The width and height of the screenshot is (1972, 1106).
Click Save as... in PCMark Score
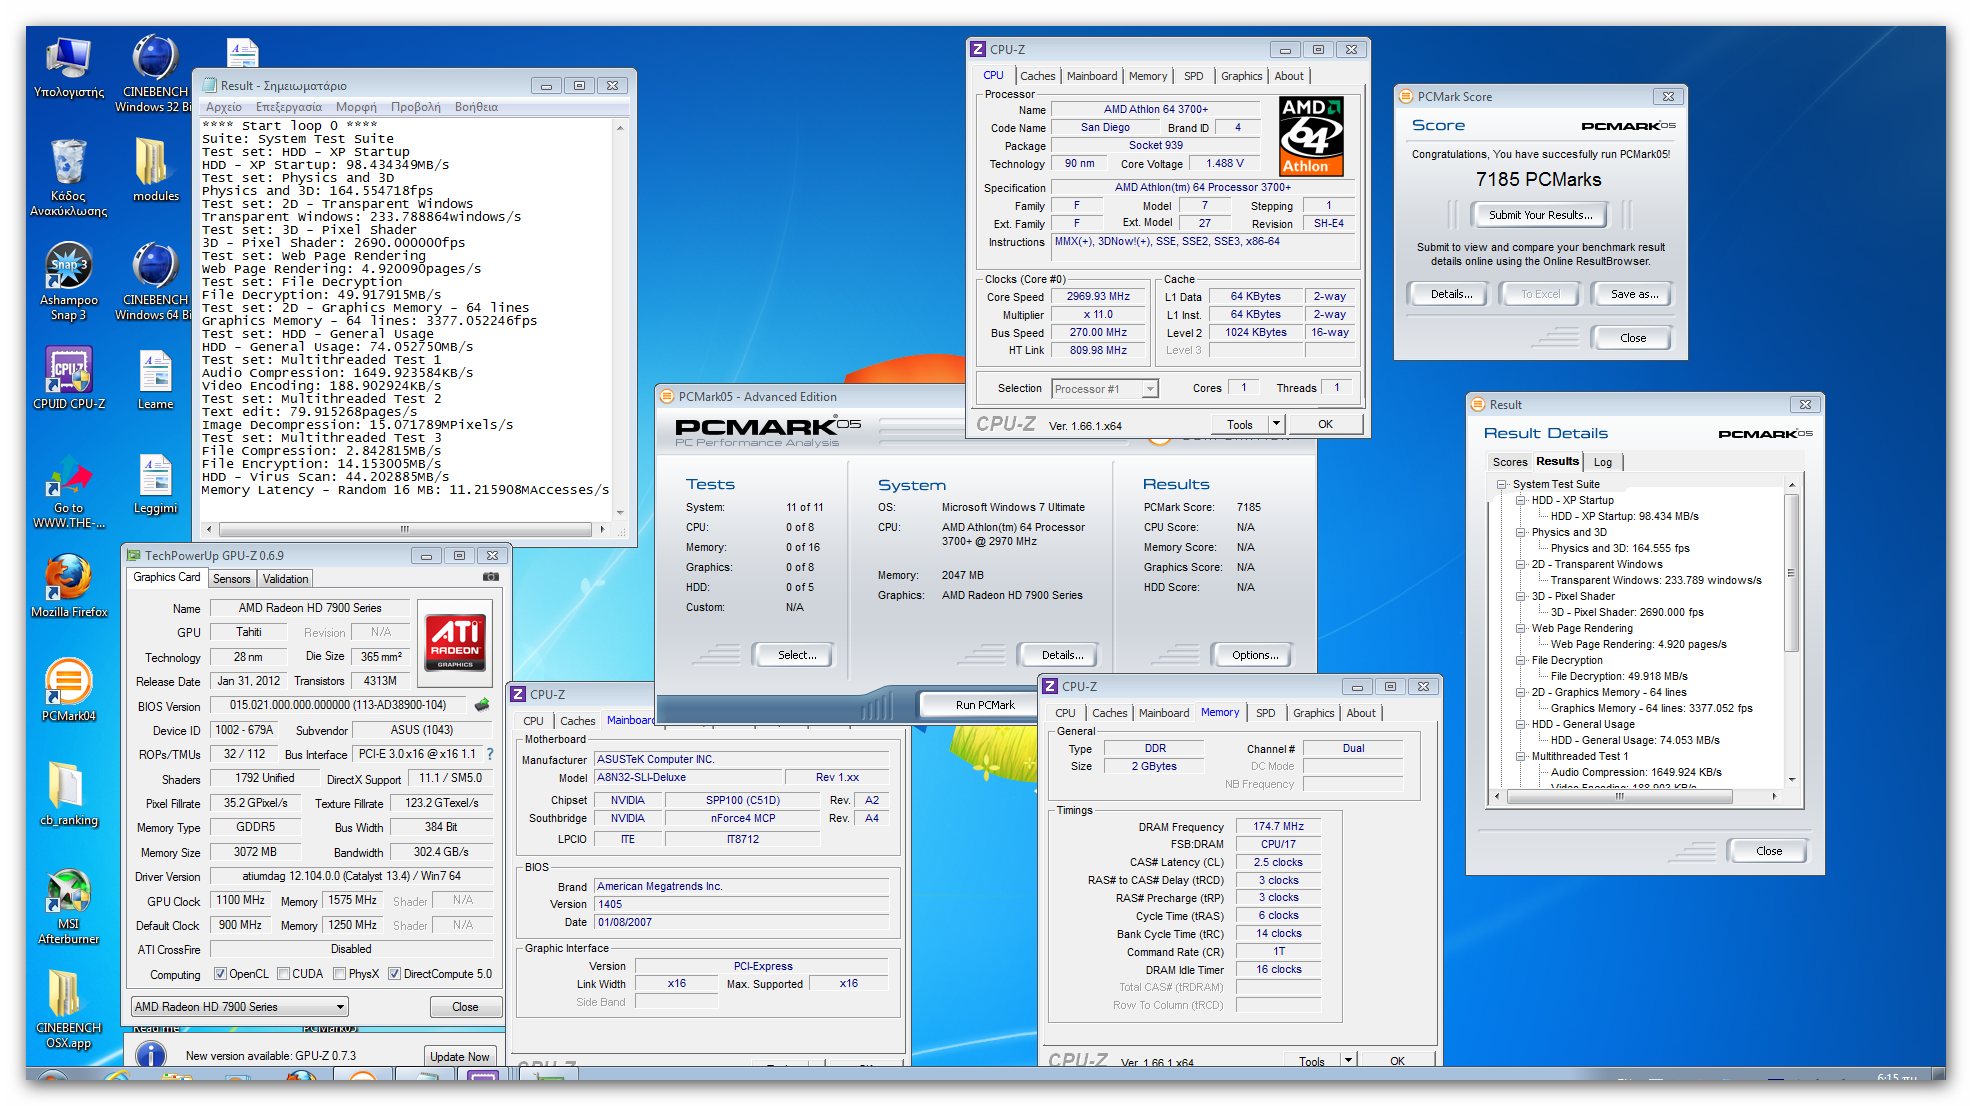[x=1634, y=294]
